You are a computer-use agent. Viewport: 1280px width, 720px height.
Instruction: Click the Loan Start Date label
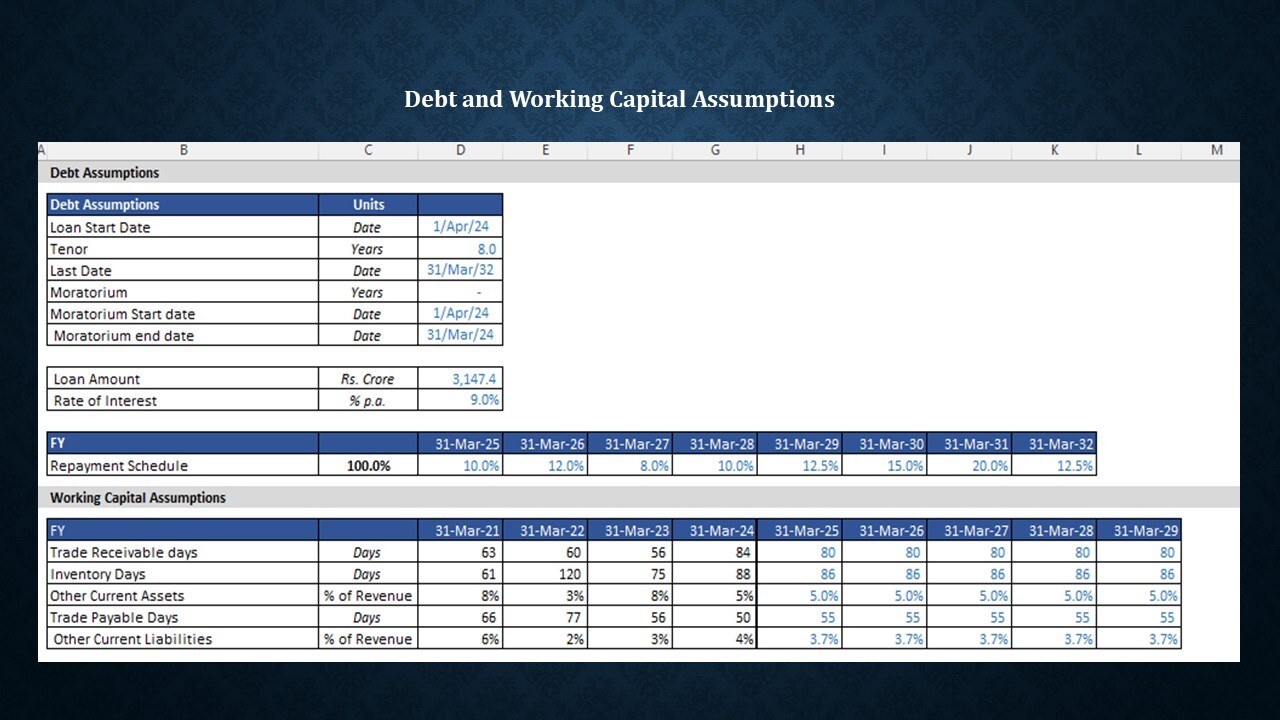[x=100, y=227]
